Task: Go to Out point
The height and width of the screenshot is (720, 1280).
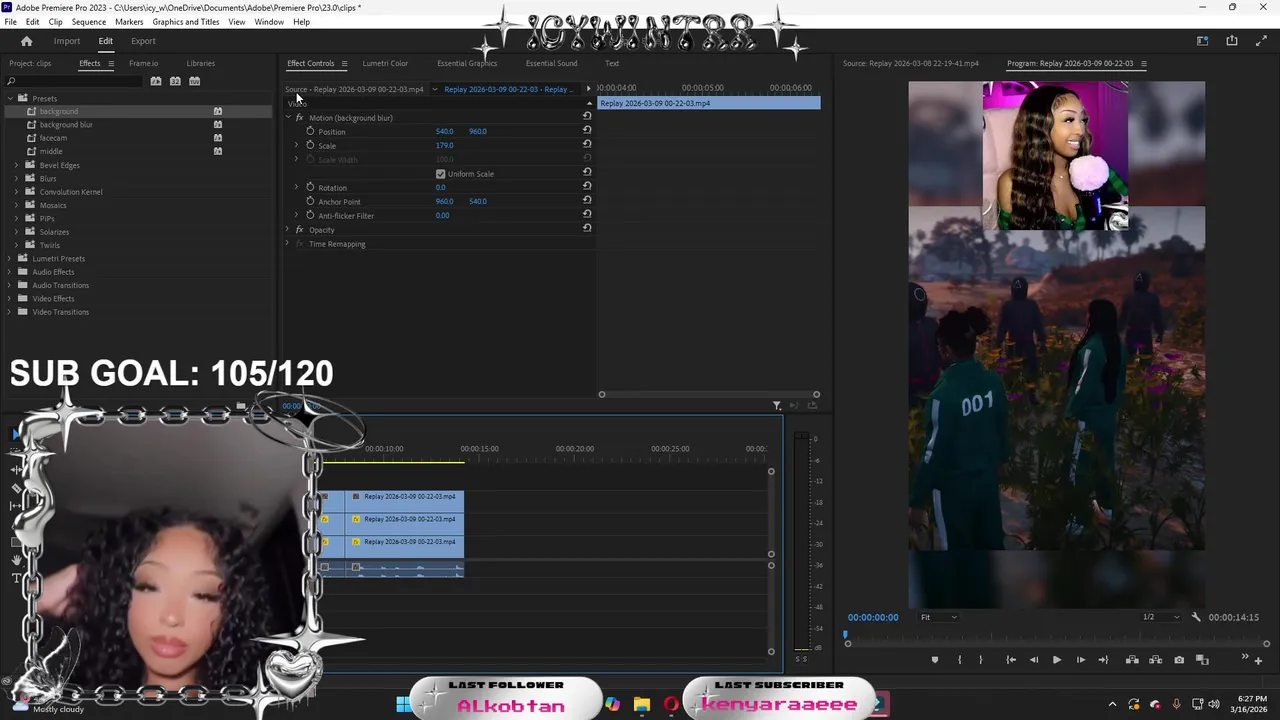Action: [1103, 660]
